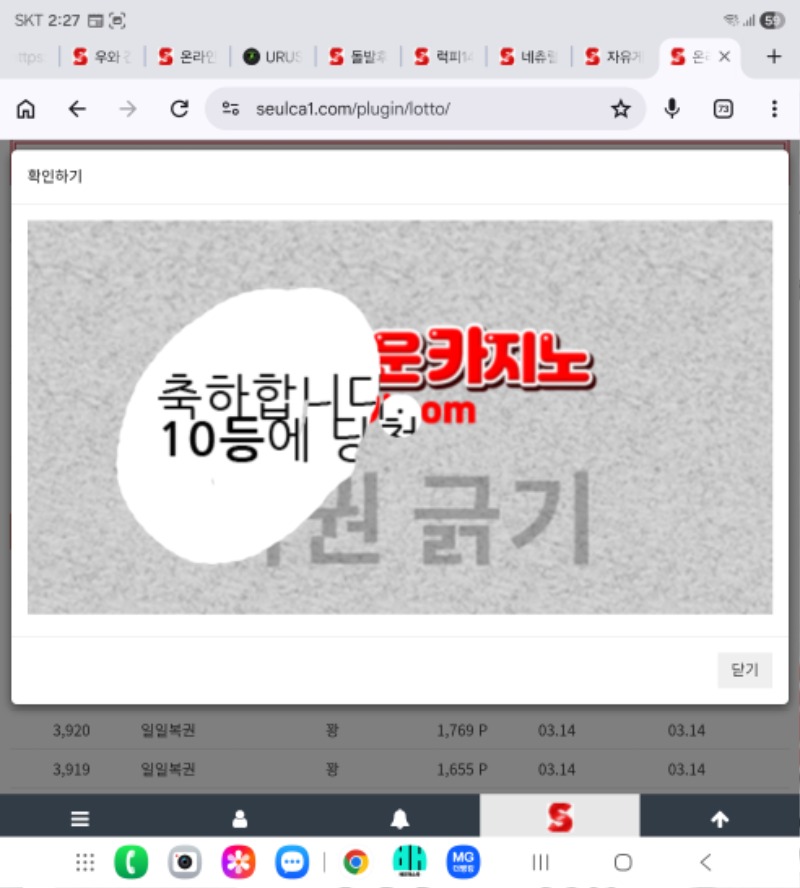This screenshot has height=888, width=800.
Task: Bookmark this page with the star
Action: pyautogui.click(x=621, y=109)
